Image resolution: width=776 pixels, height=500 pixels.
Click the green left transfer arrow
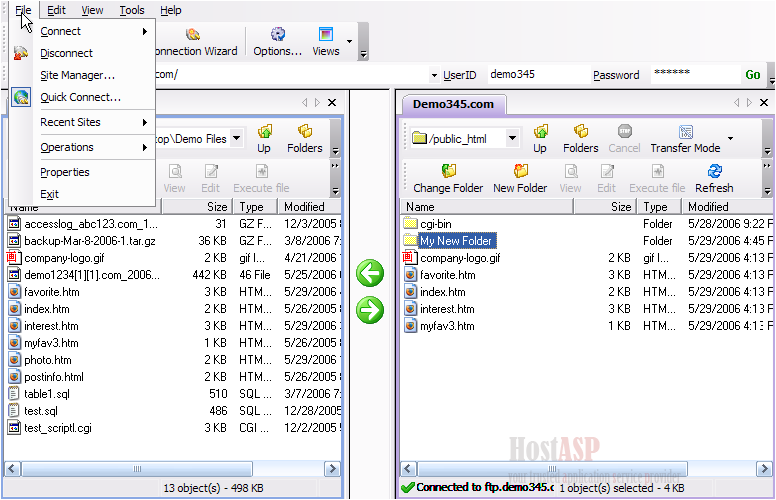pos(370,273)
